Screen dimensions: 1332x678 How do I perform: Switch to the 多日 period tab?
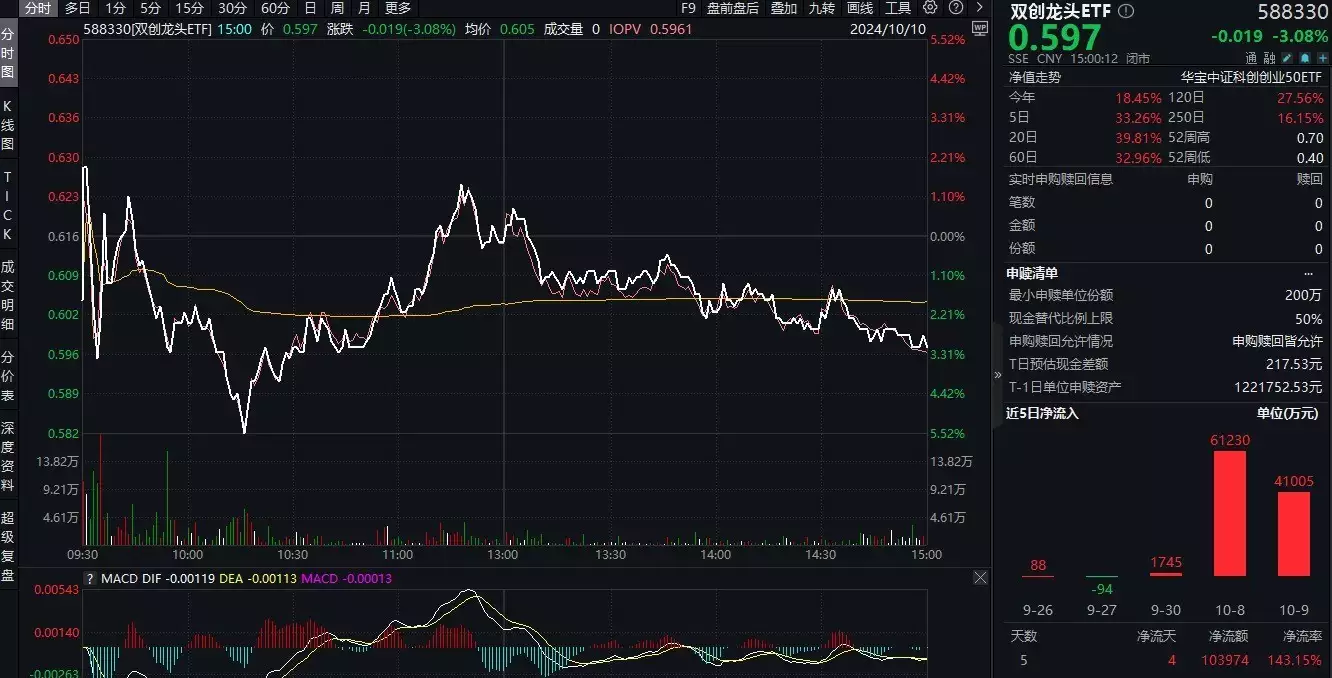77,8
